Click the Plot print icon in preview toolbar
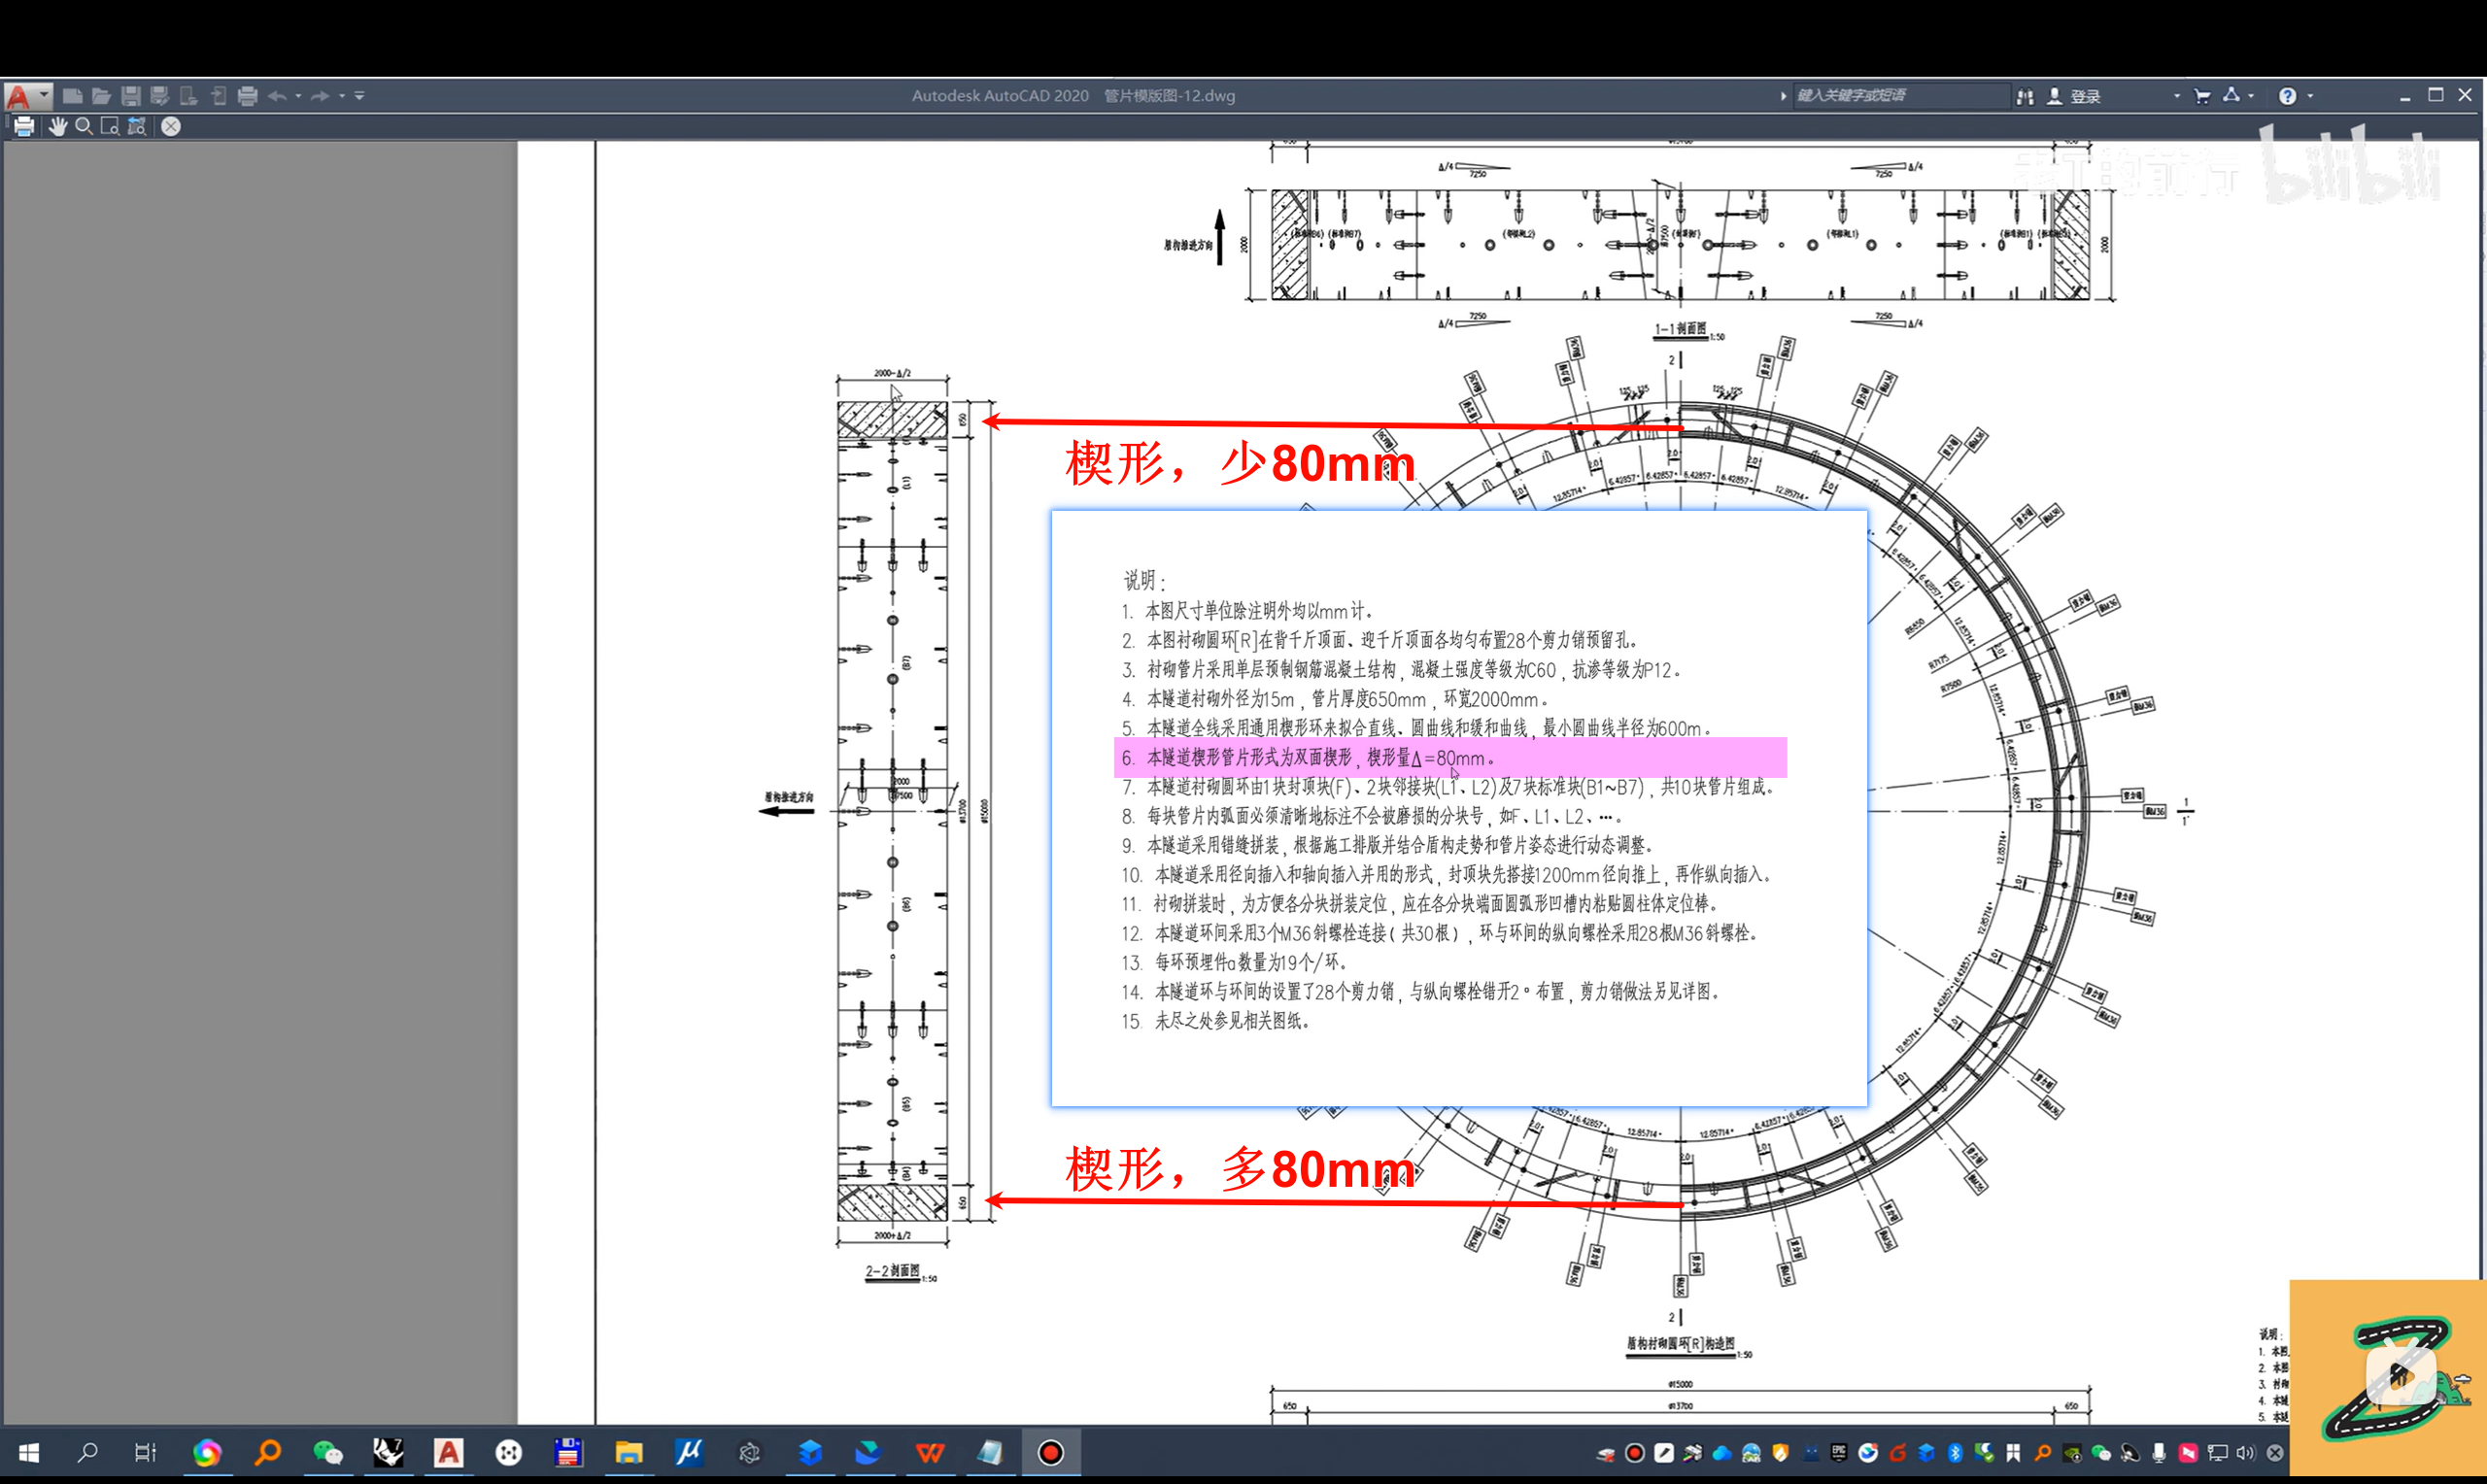2487x1484 pixels. point(24,126)
